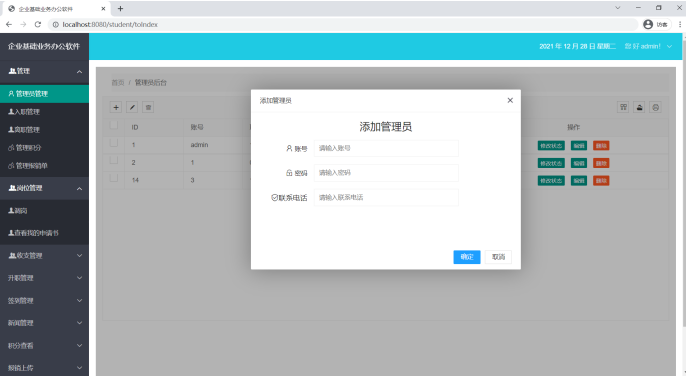
Task: Expand the 签到管理 sidebar section
Action: pyautogui.click(x=44, y=301)
